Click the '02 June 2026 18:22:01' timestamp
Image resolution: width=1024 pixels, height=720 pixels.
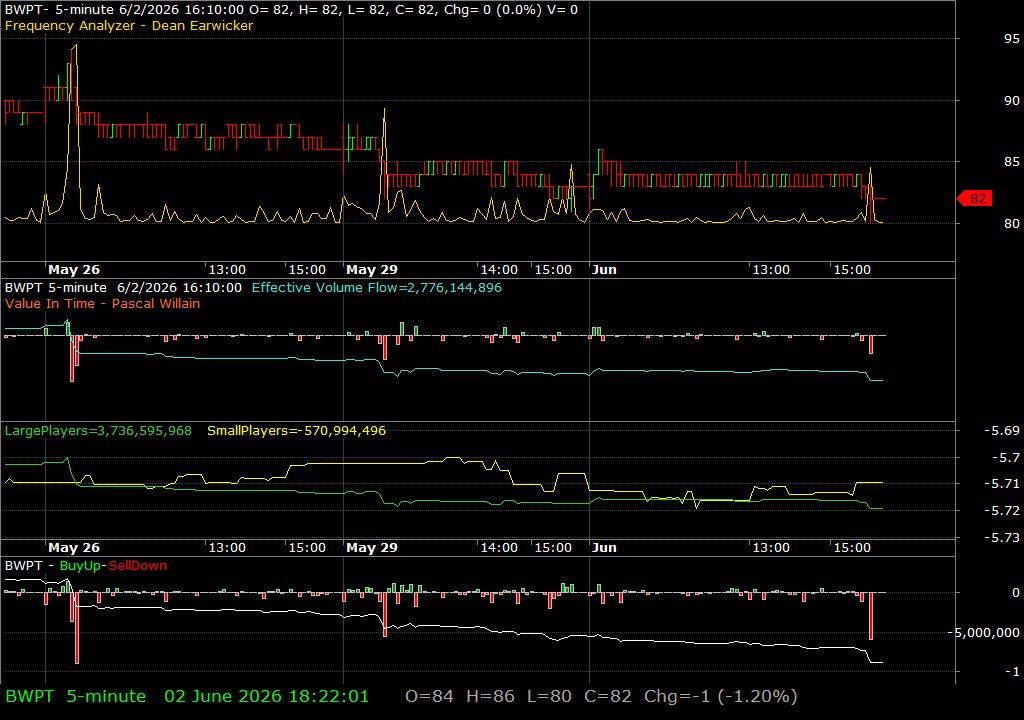tap(266, 696)
